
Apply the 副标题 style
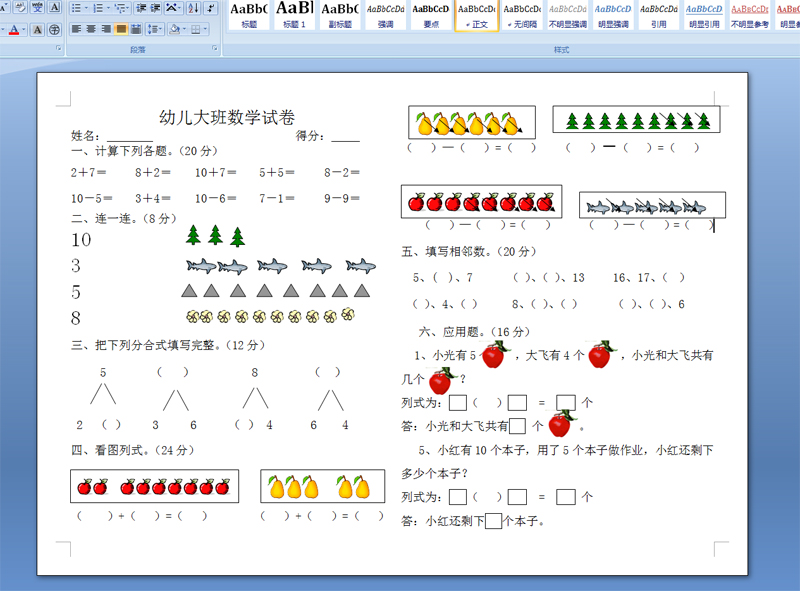pyautogui.click(x=340, y=15)
